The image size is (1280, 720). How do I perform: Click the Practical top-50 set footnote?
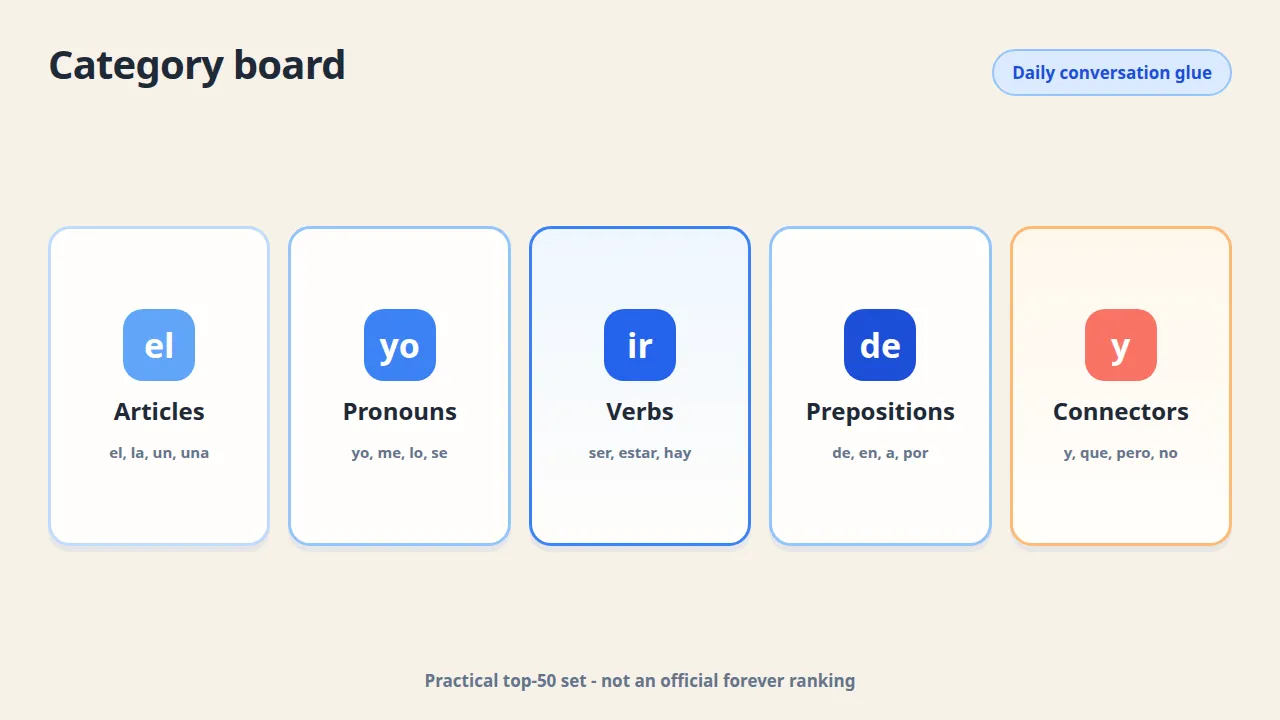tap(640, 681)
